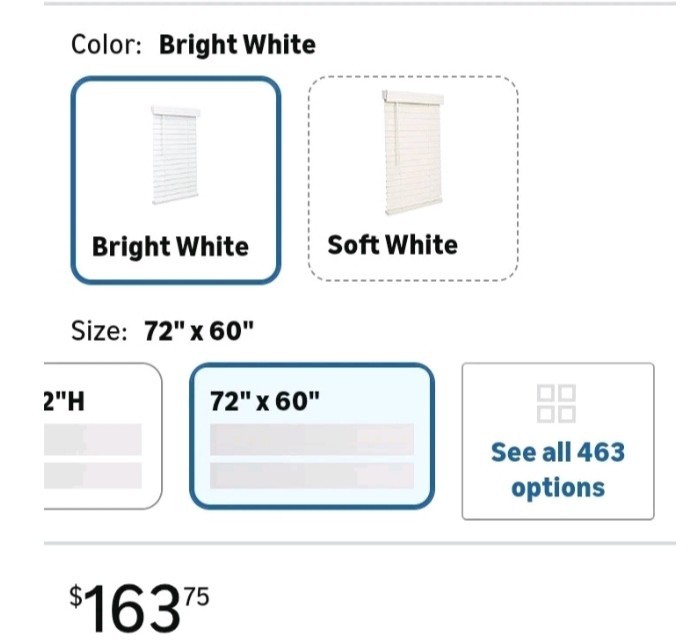Click the top placeholder bar in the 72" x 60" tile

point(312,439)
